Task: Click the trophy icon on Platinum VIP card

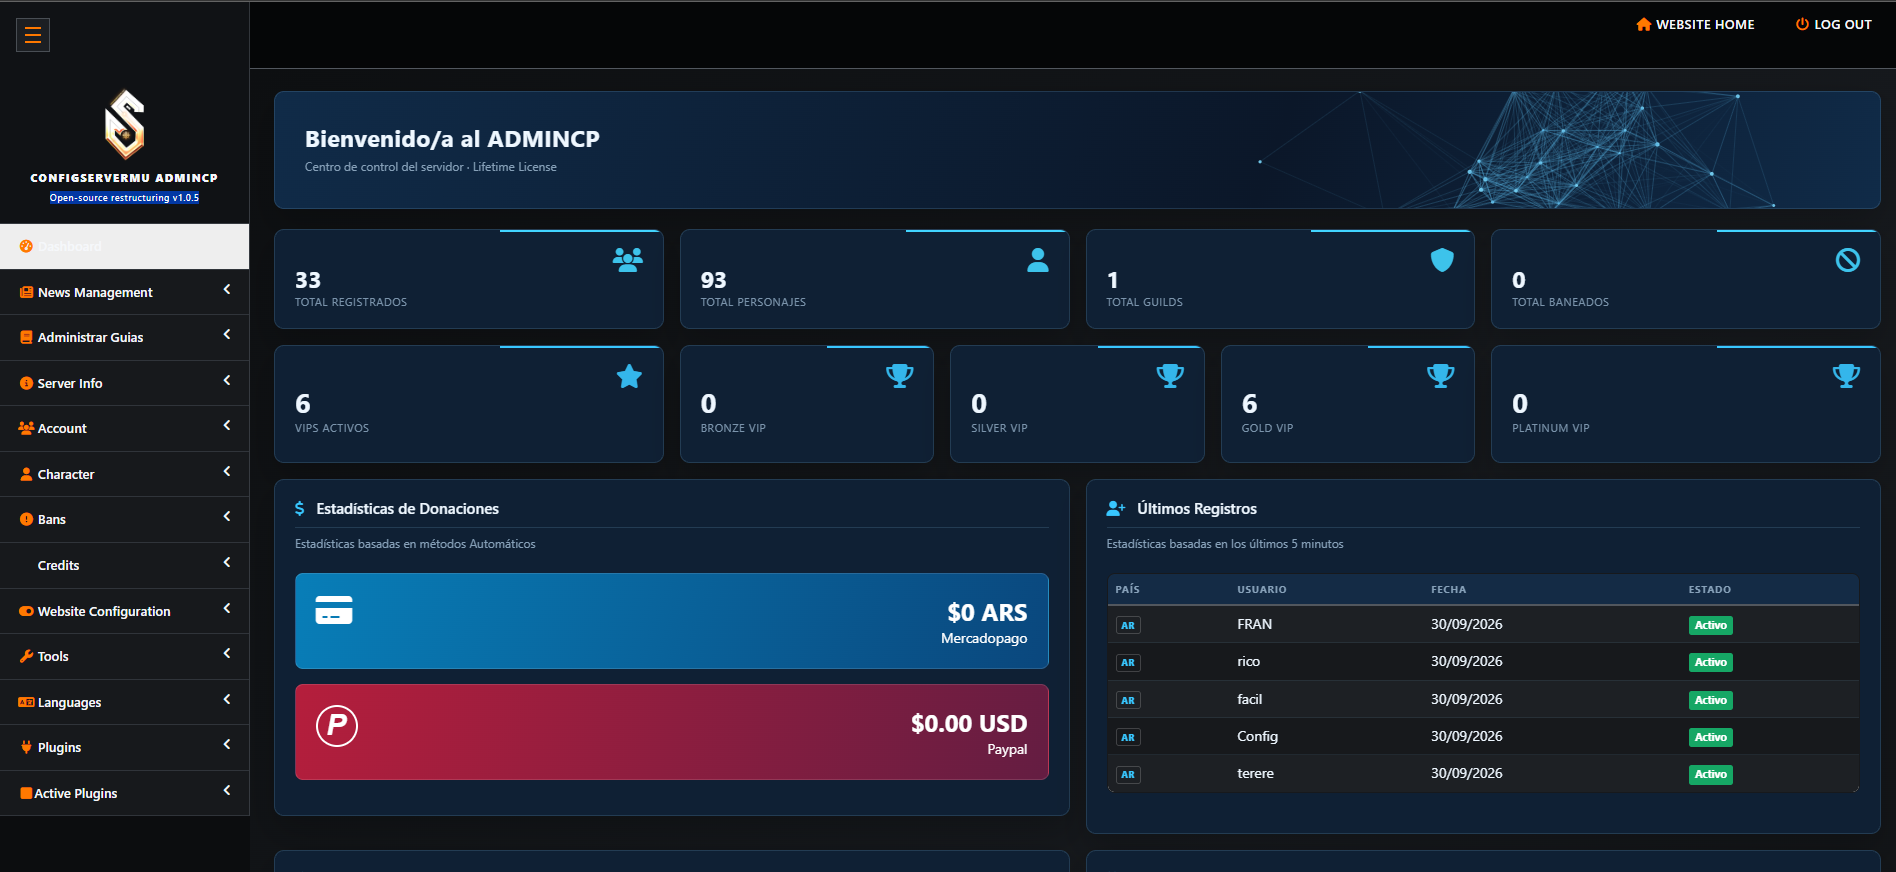Action: point(1847,376)
